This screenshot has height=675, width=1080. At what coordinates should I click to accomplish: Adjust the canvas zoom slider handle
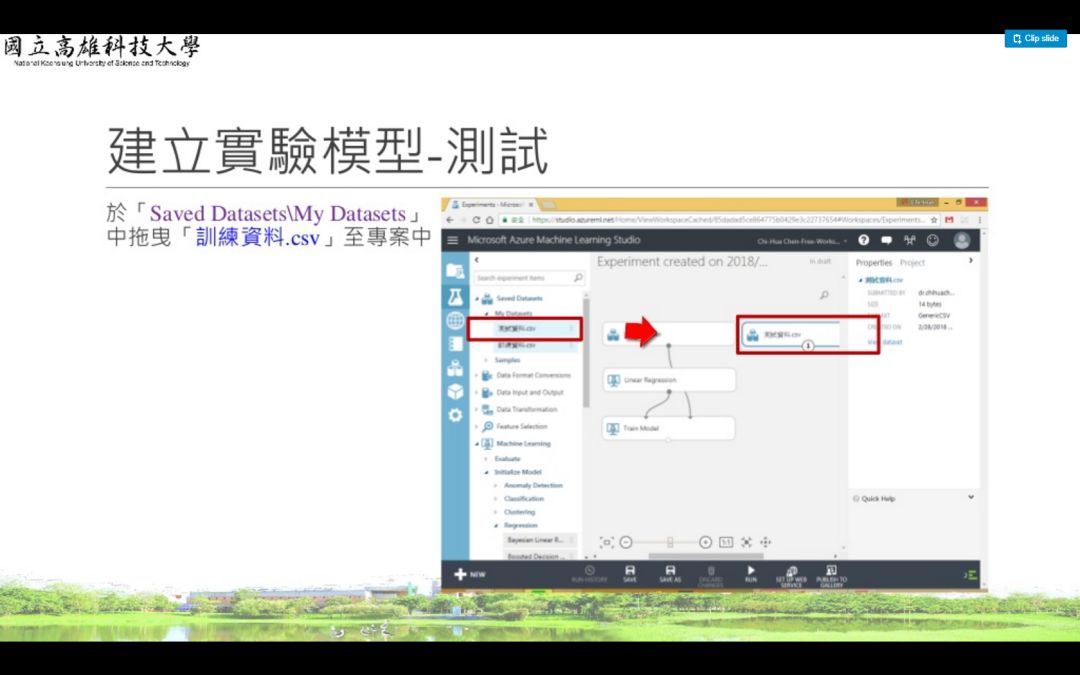click(669, 542)
